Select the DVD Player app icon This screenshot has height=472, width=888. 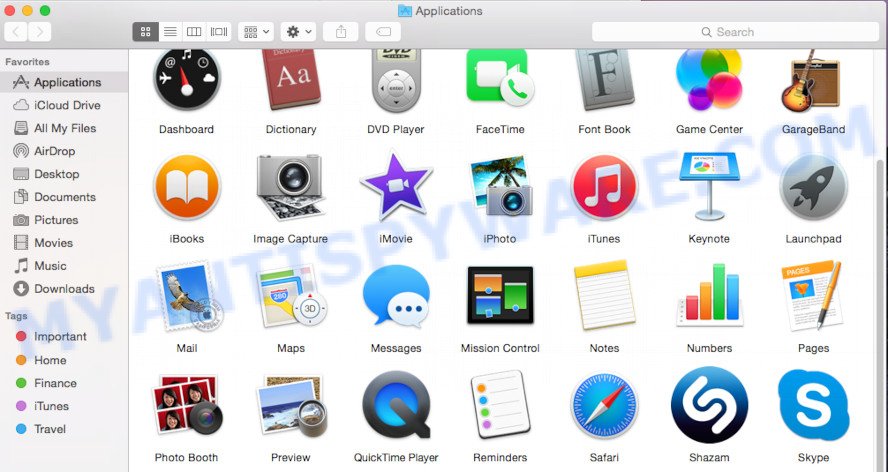(396, 81)
